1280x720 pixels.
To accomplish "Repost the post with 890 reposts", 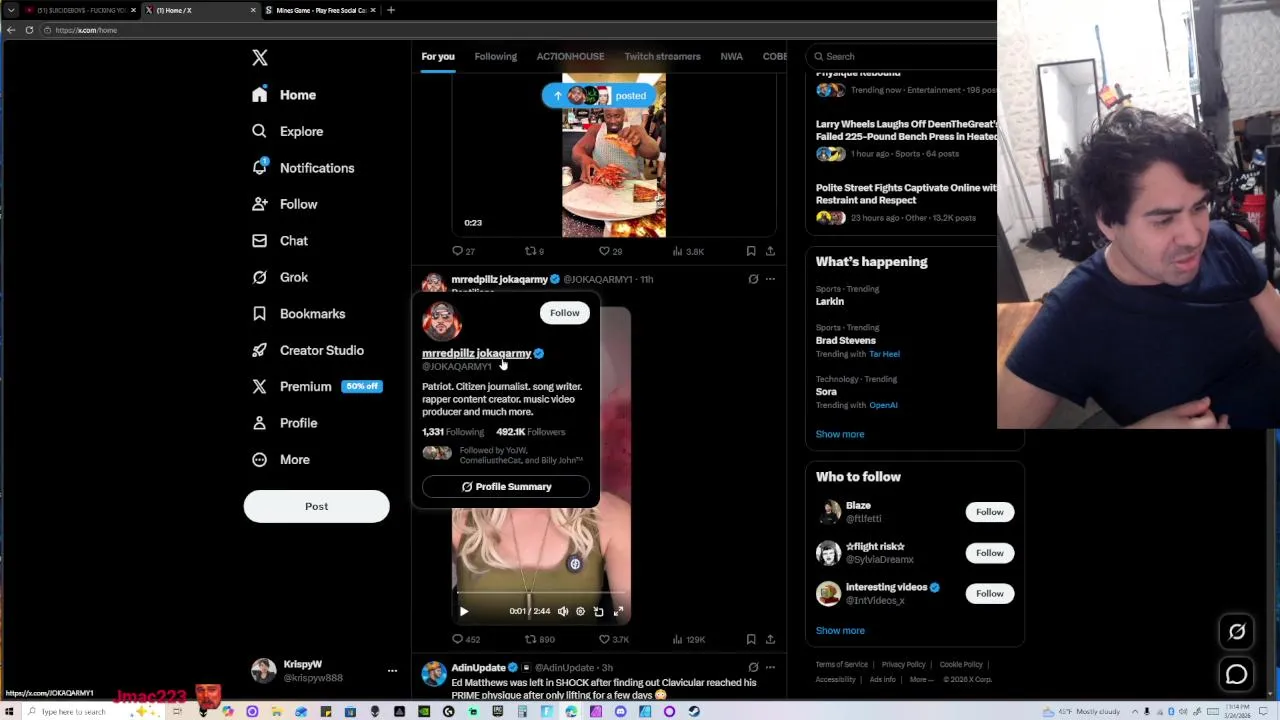I will (540, 639).
